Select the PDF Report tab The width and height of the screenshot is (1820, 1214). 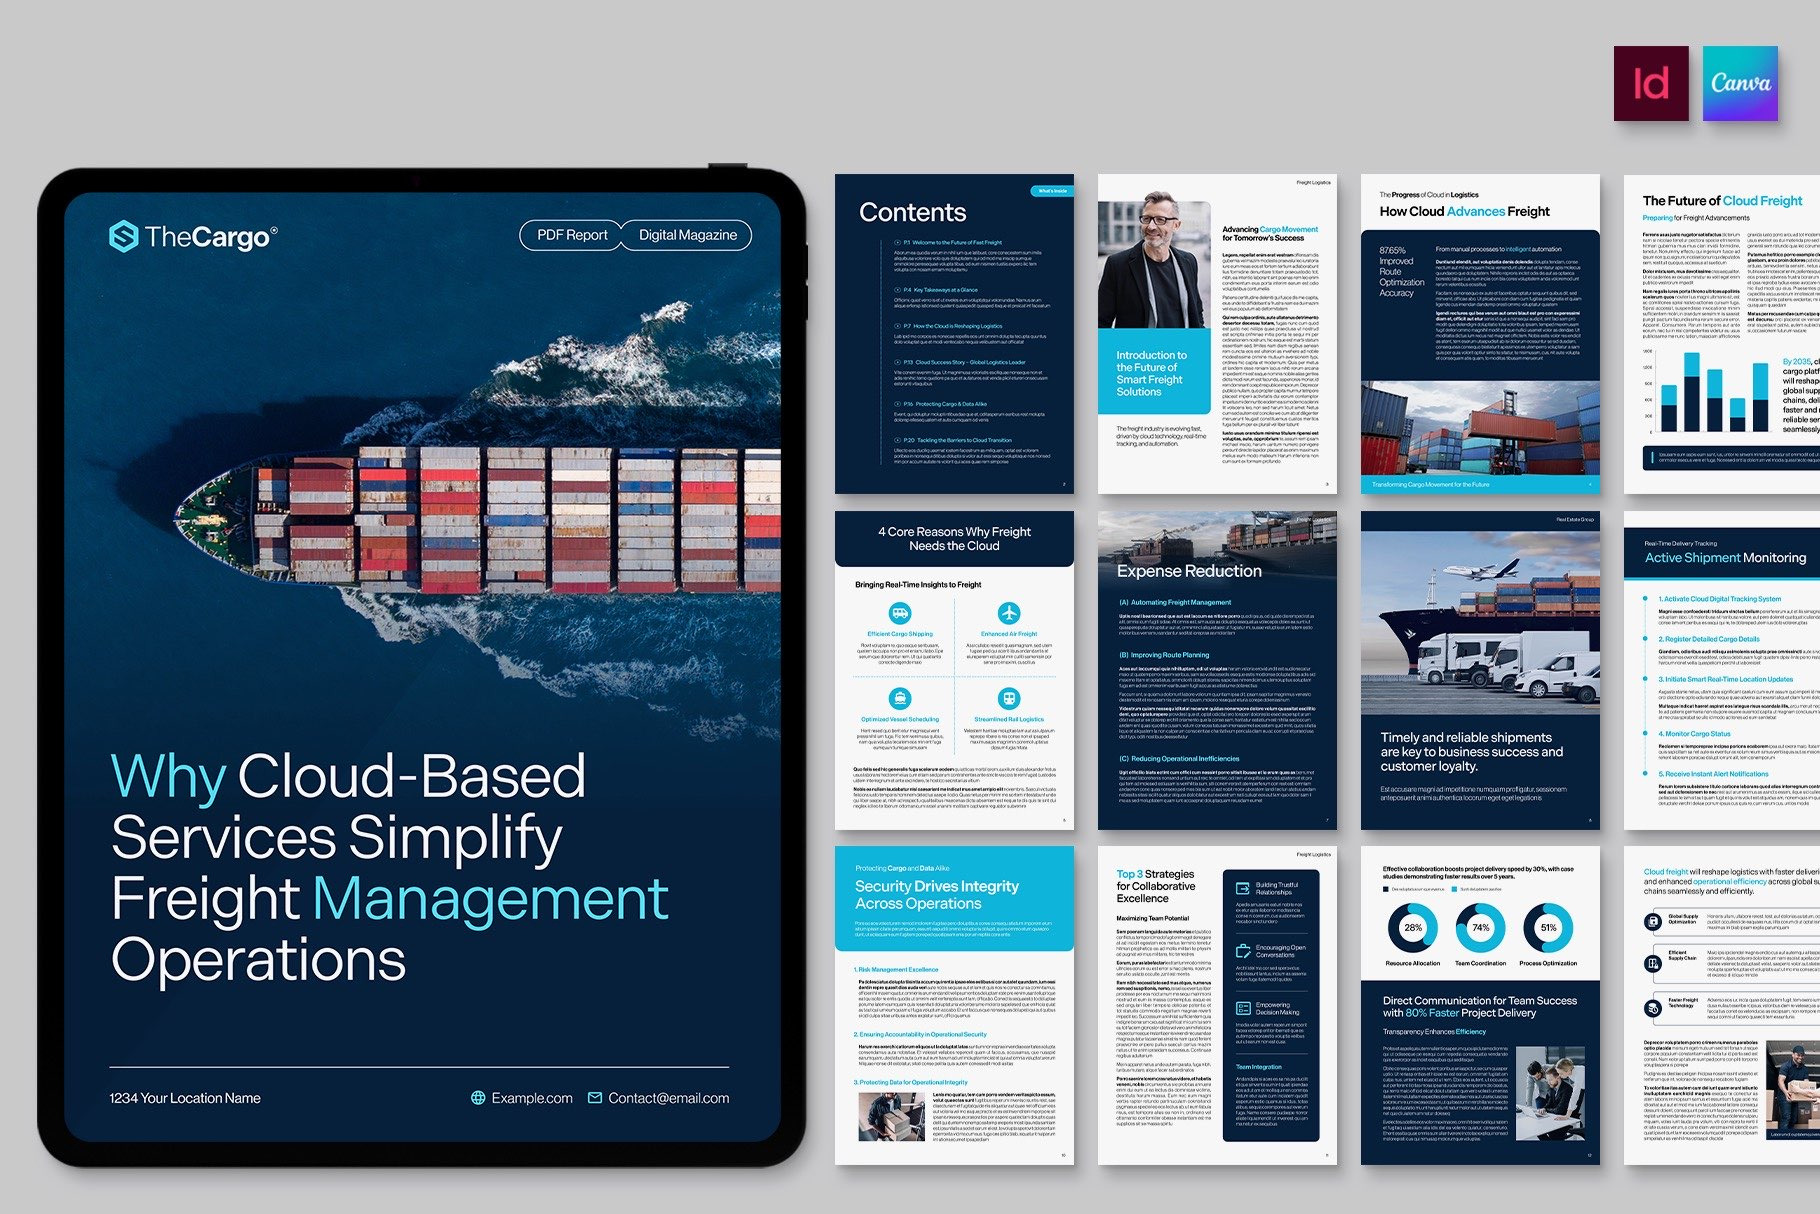(572, 235)
